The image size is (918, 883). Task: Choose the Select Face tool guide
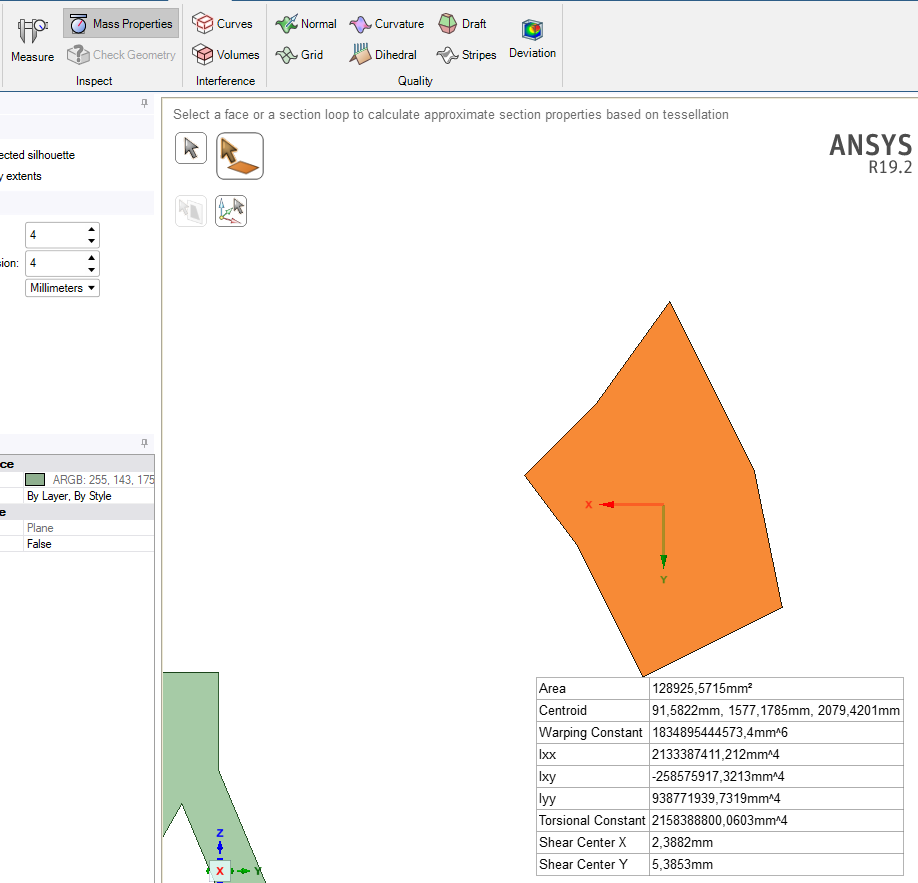240,156
